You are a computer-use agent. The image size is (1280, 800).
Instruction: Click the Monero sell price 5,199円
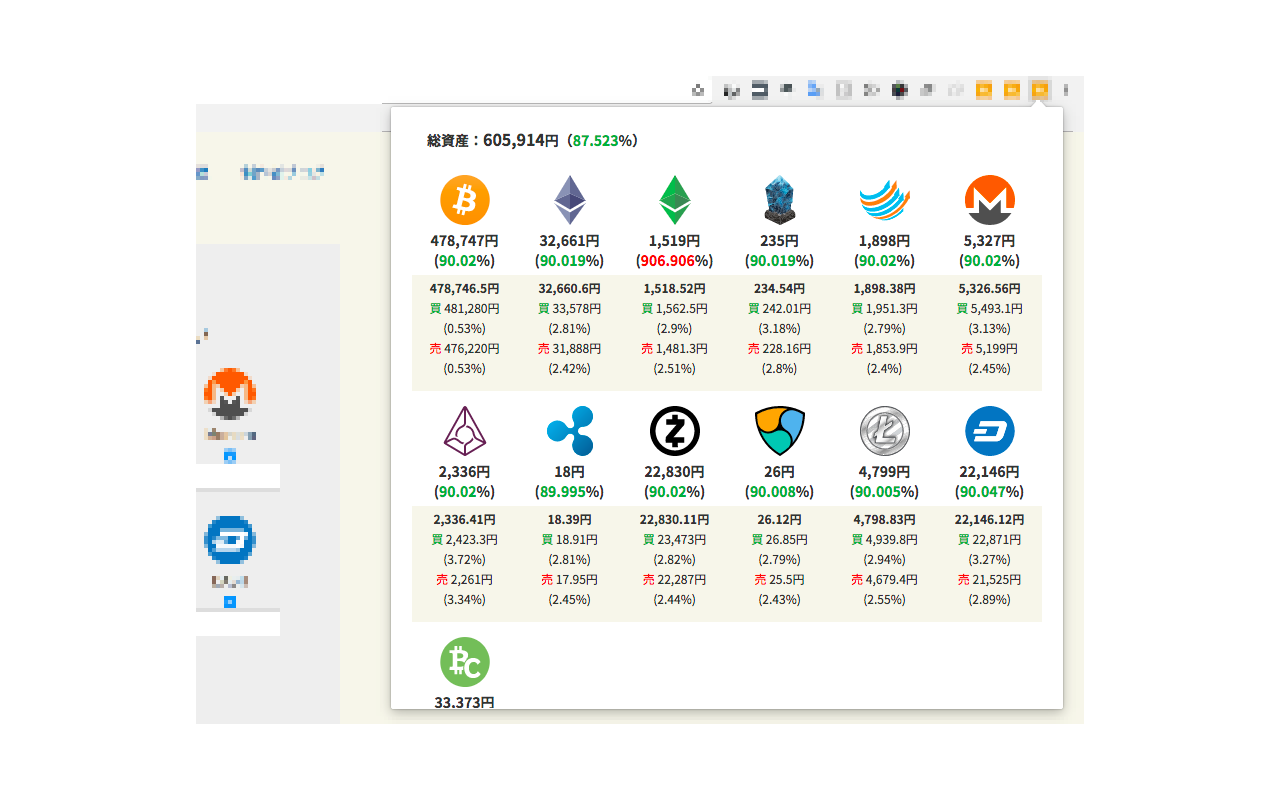(996, 349)
